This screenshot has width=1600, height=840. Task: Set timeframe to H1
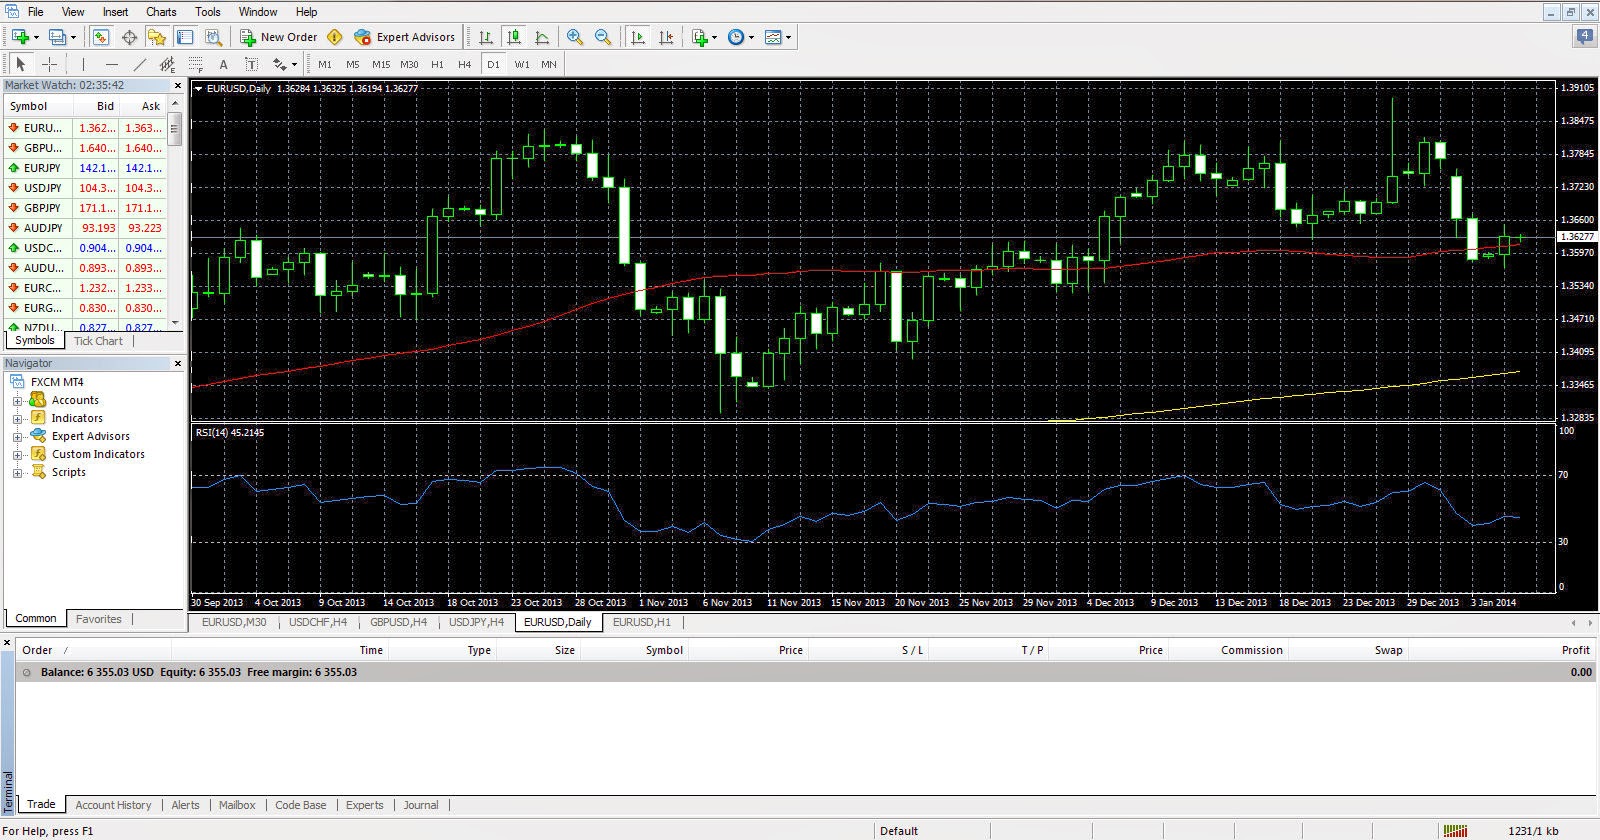(x=437, y=64)
